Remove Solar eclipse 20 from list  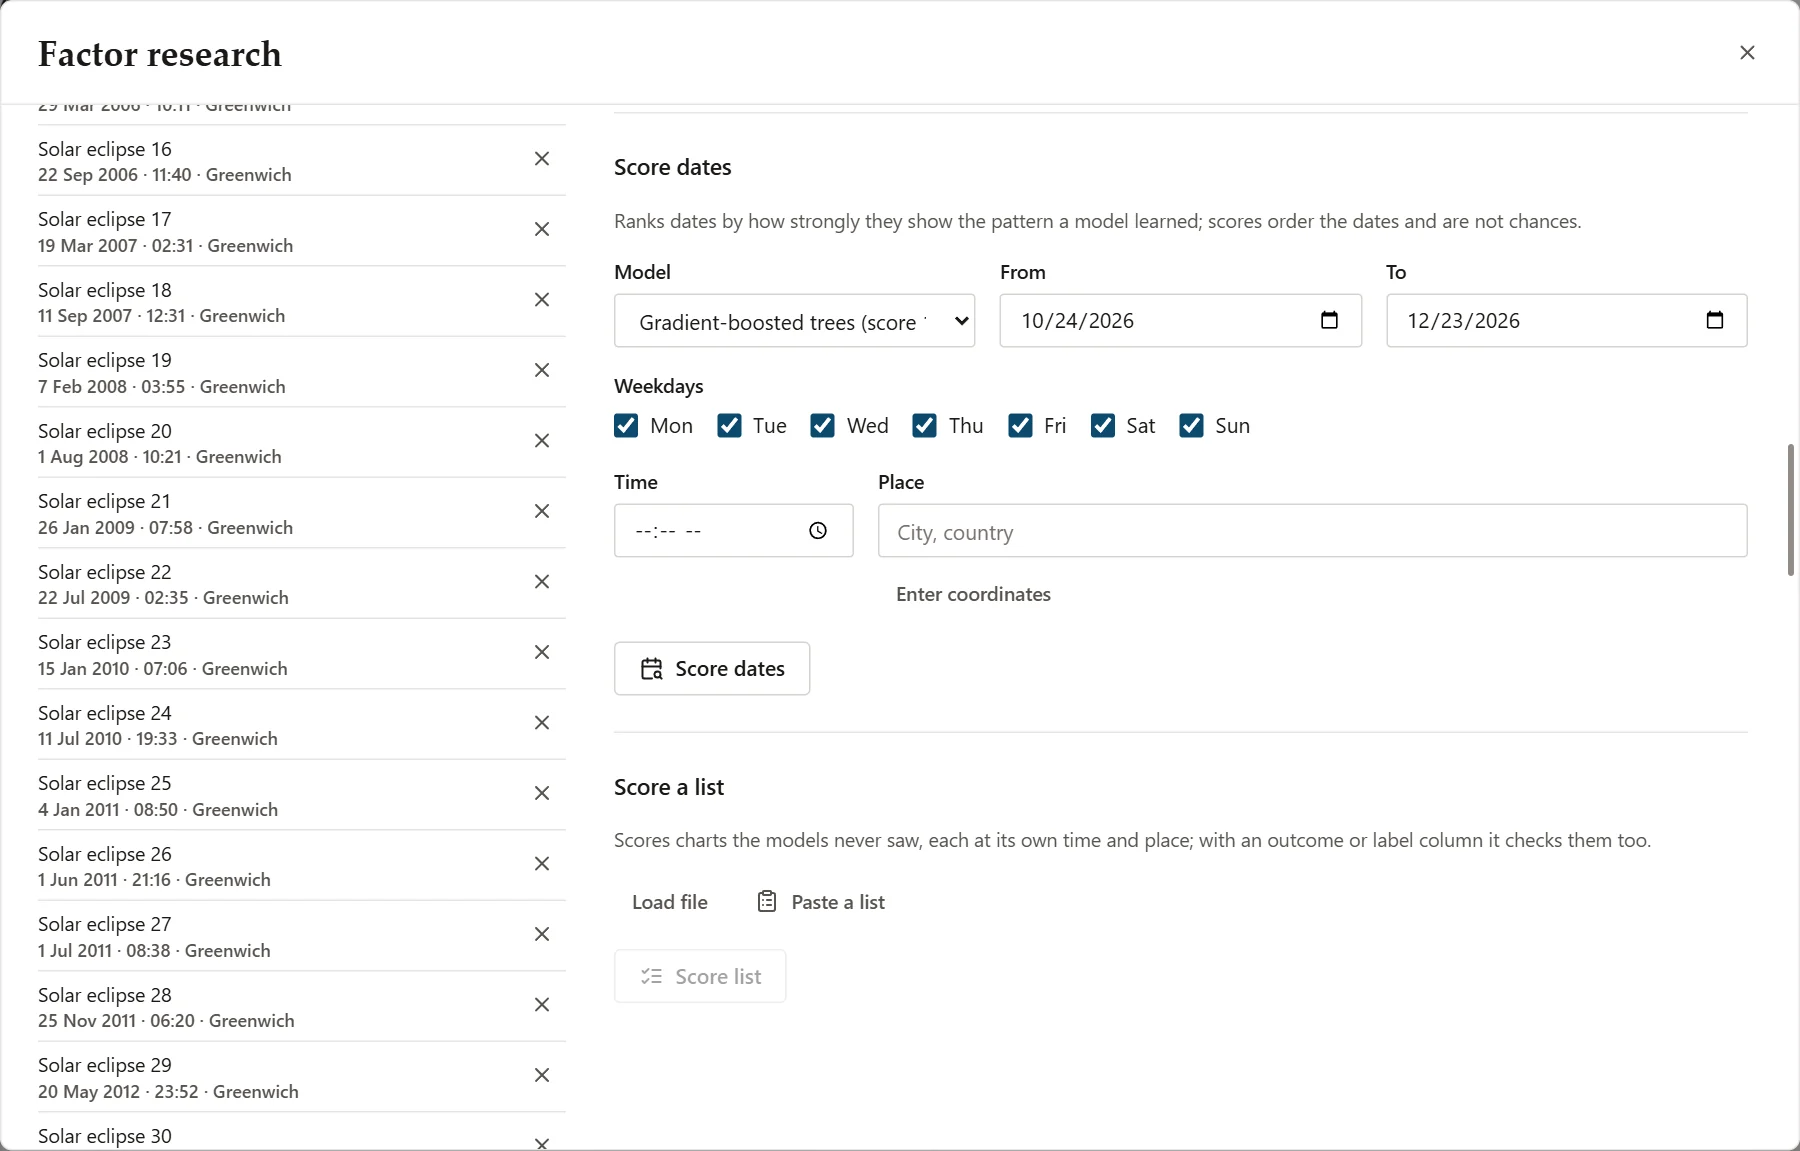pos(542,441)
